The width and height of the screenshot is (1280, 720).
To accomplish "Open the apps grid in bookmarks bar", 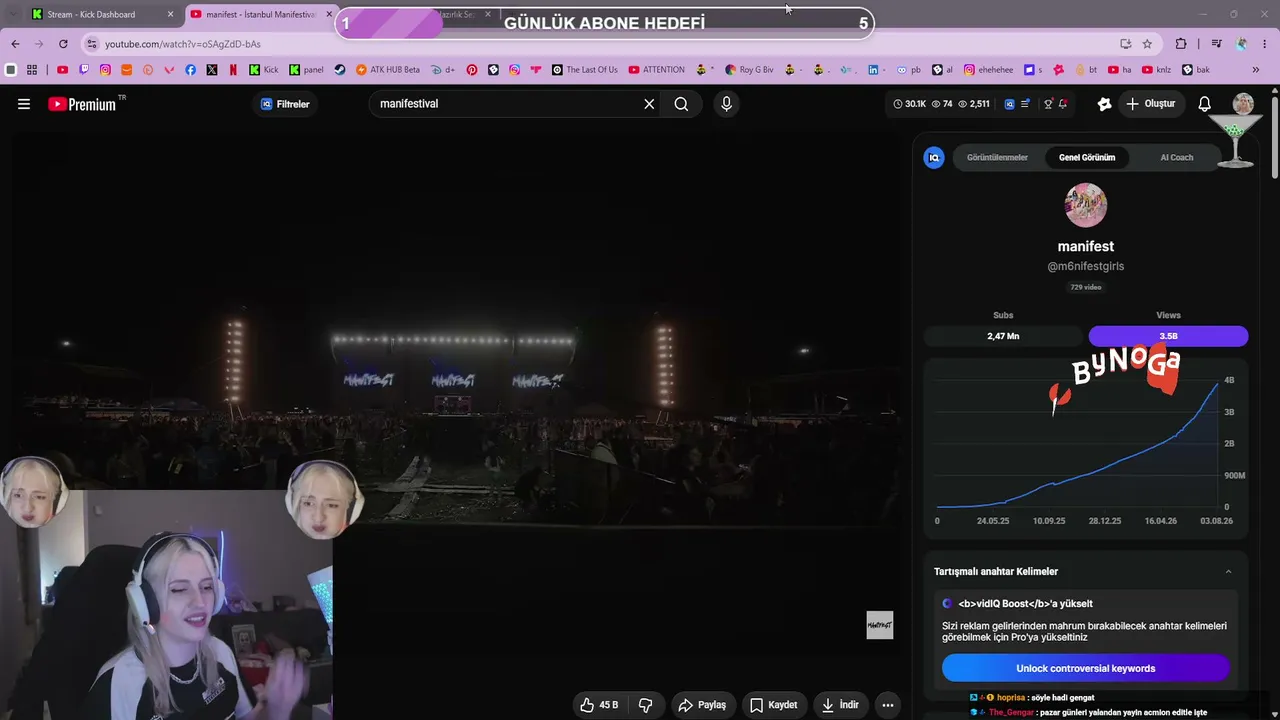I will tap(32, 70).
